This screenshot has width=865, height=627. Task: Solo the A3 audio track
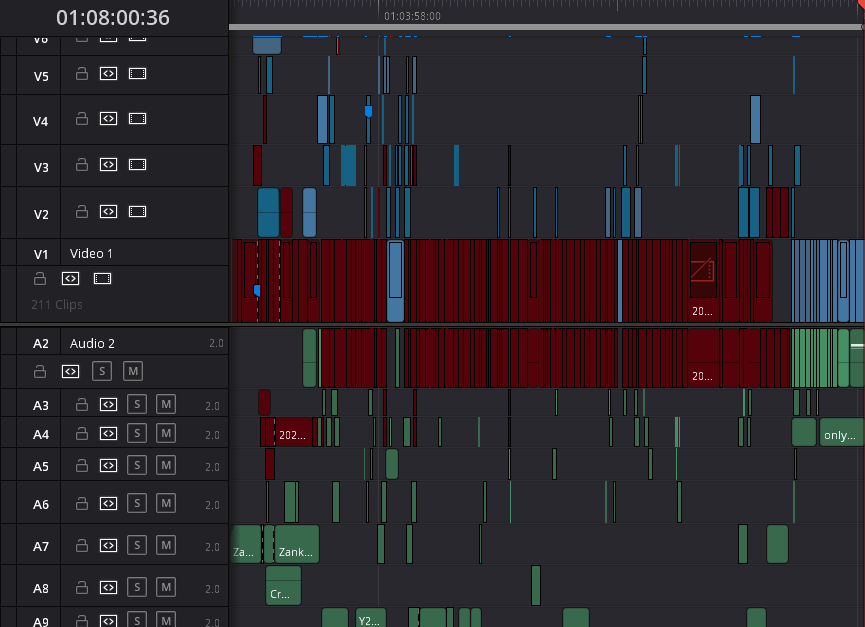(x=137, y=405)
